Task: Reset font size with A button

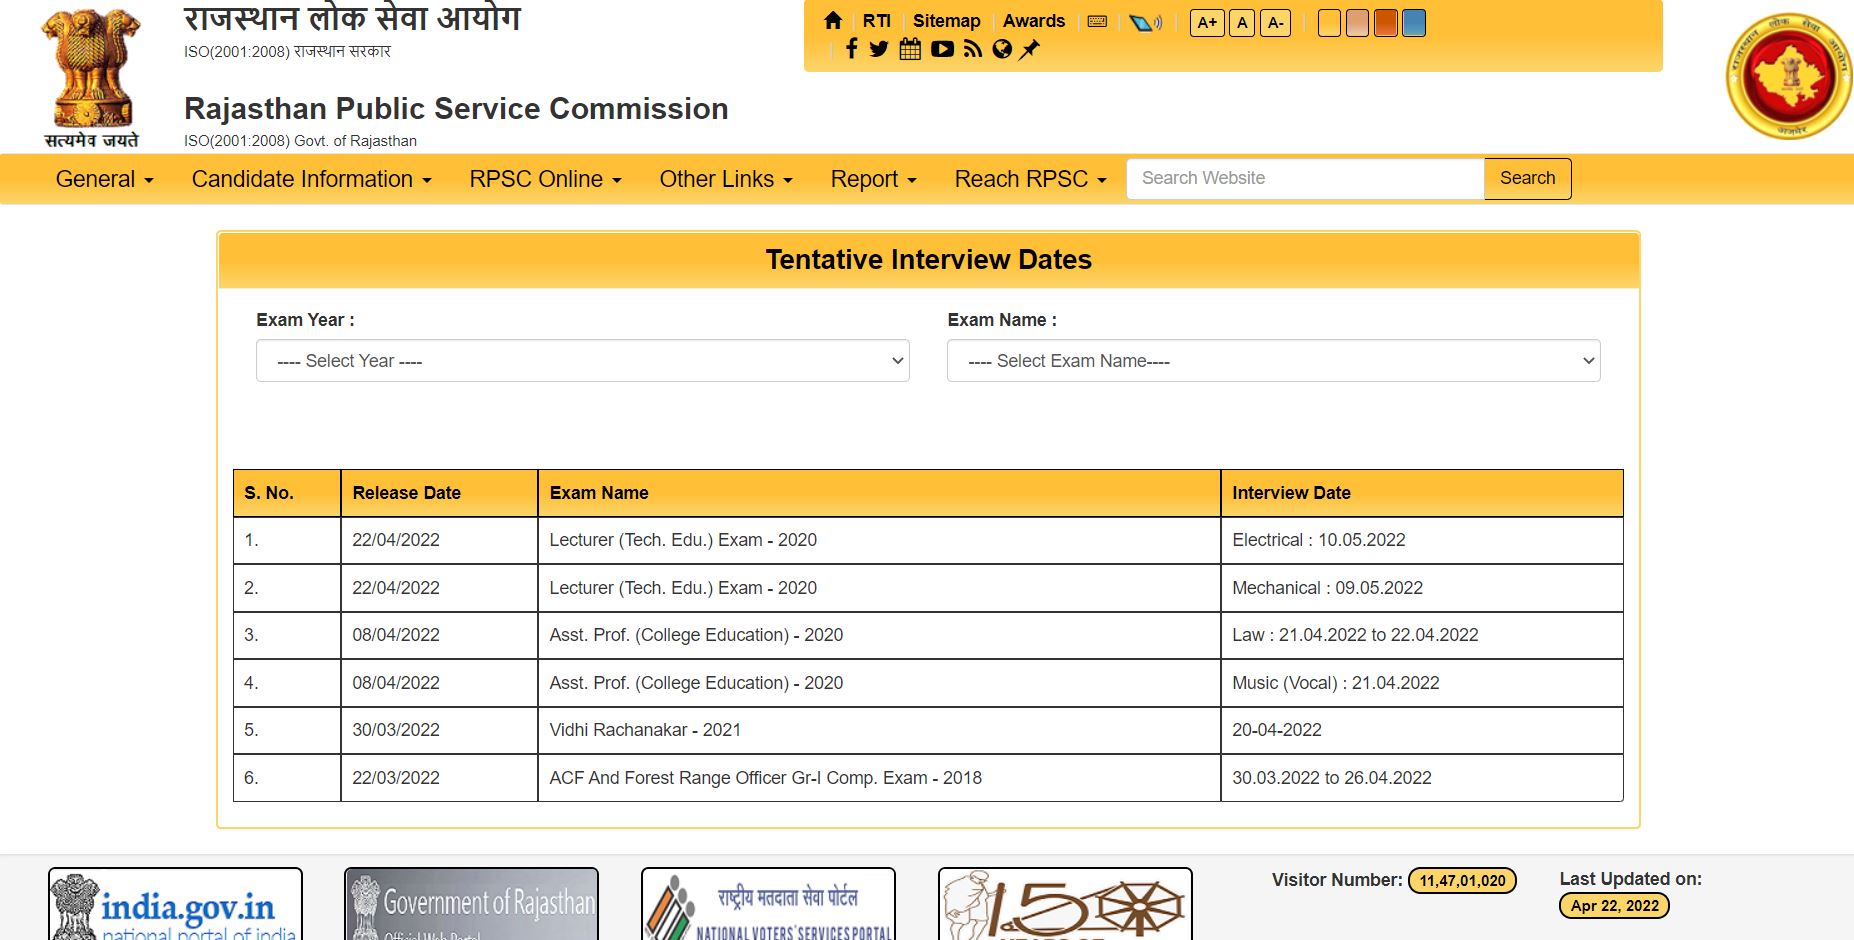Action: (1242, 23)
